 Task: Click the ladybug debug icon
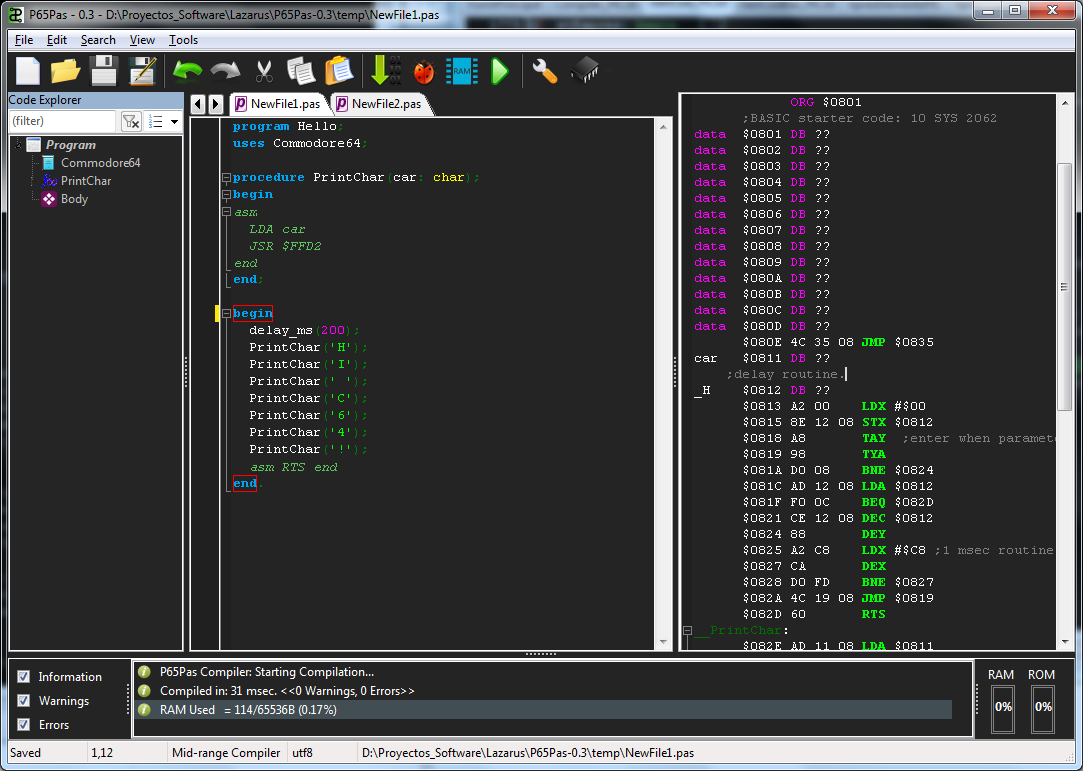point(424,71)
